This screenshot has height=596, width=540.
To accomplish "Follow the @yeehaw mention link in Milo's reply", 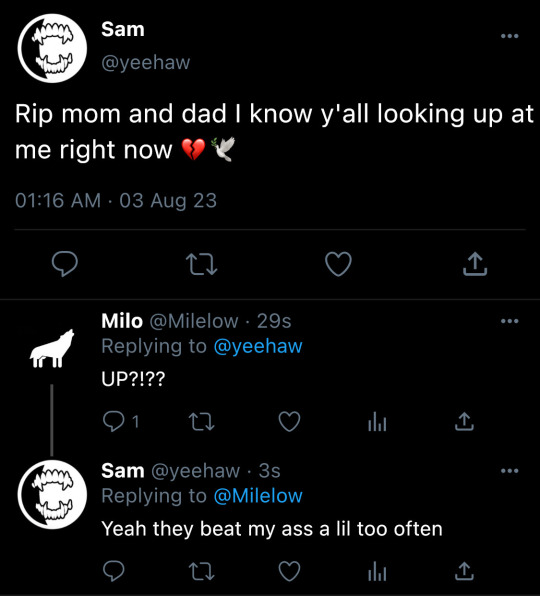I will [x=258, y=346].
